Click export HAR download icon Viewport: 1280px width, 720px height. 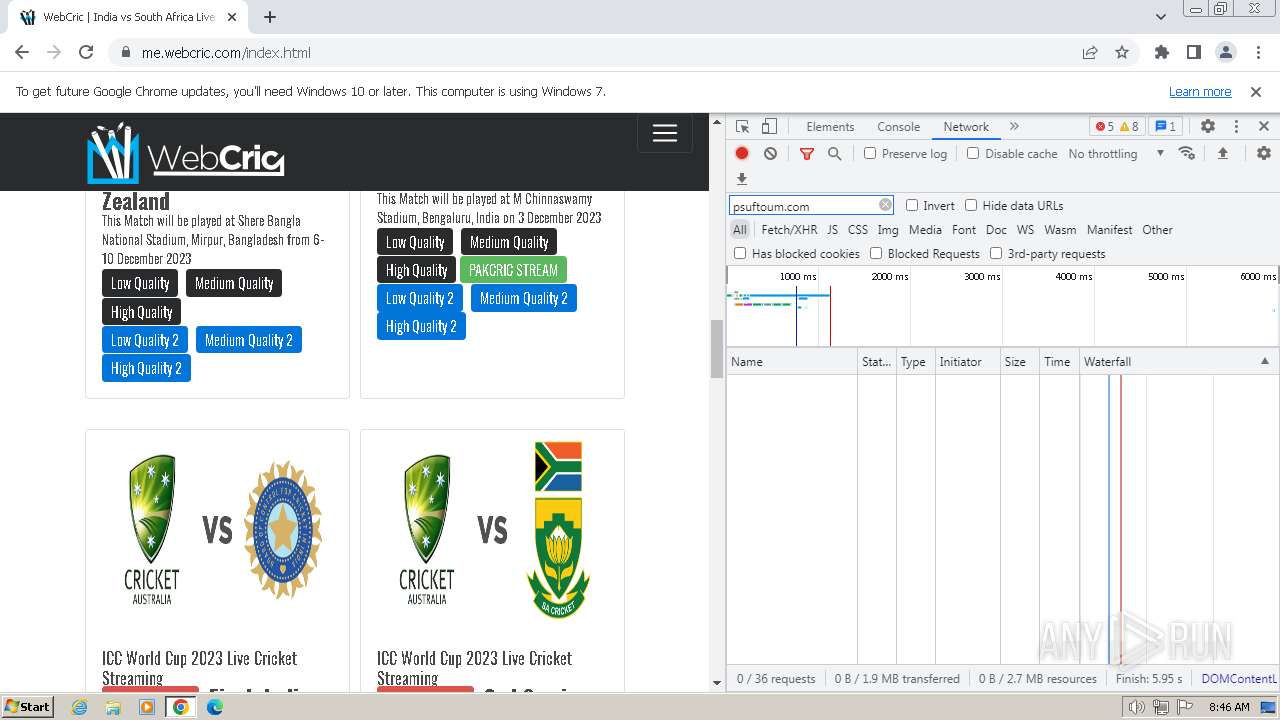click(x=742, y=179)
